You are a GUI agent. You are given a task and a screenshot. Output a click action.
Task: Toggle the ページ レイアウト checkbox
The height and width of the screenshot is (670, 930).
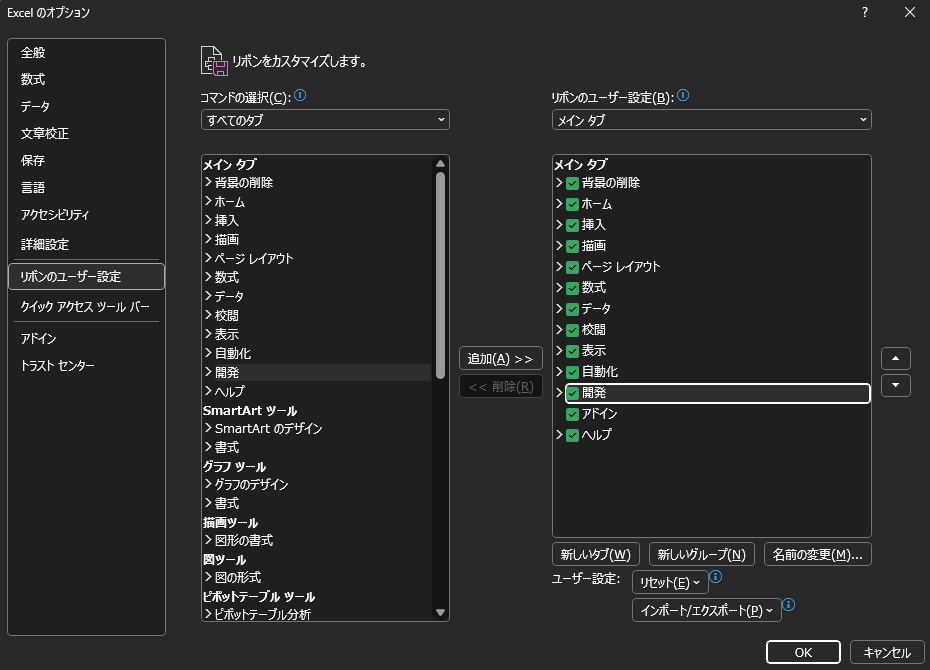coord(572,267)
